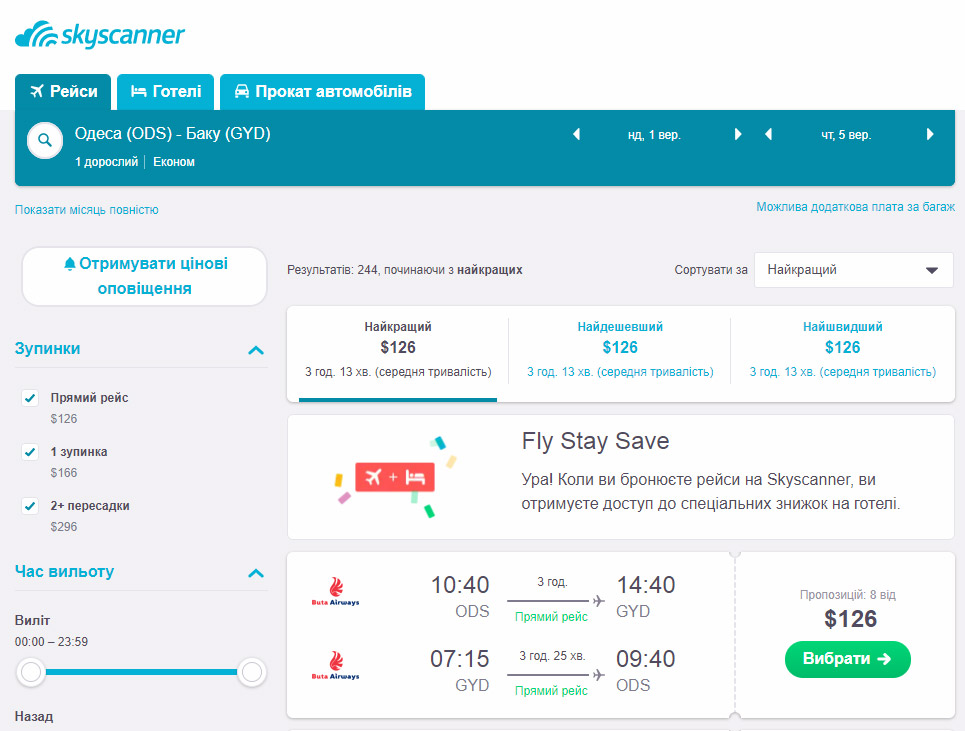The width and height of the screenshot is (965, 731).
Task: Click the plane icon on Рейси tab
Action: tap(37, 91)
